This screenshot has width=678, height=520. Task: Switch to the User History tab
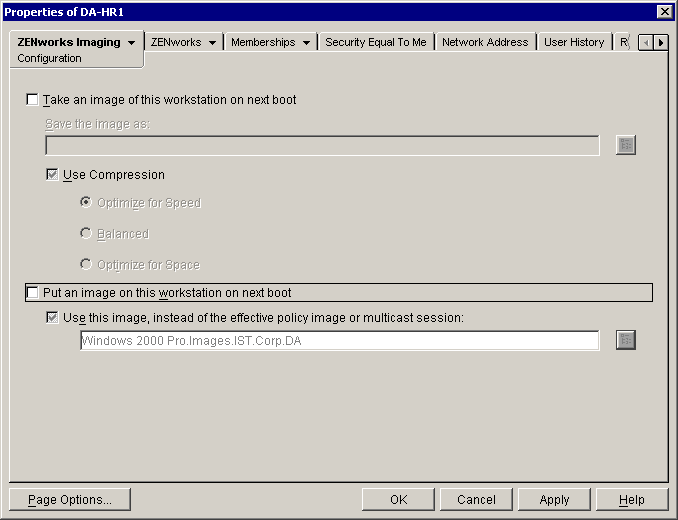(x=574, y=42)
